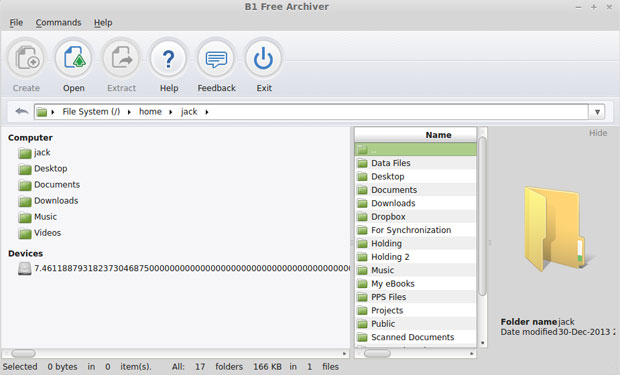The width and height of the screenshot is (620, 375).
Task: Open Help via question mark icon
Action: (169, 59)
